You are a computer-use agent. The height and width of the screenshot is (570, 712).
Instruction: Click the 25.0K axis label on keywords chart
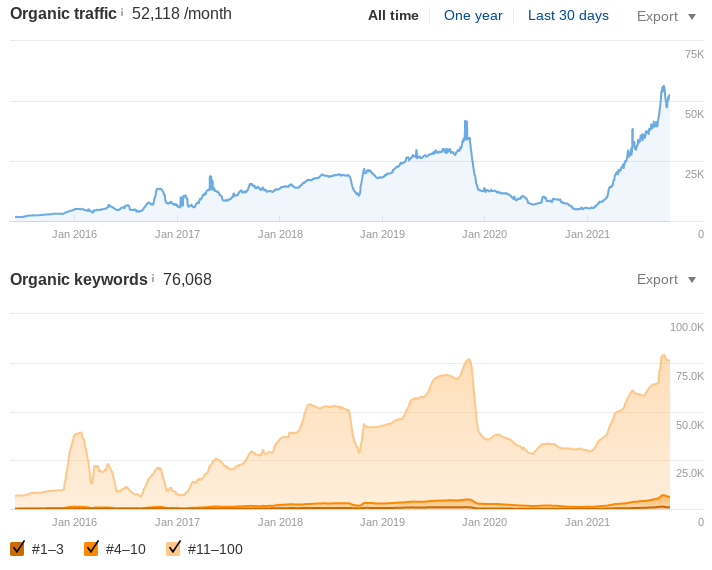(x=690, y=473)
